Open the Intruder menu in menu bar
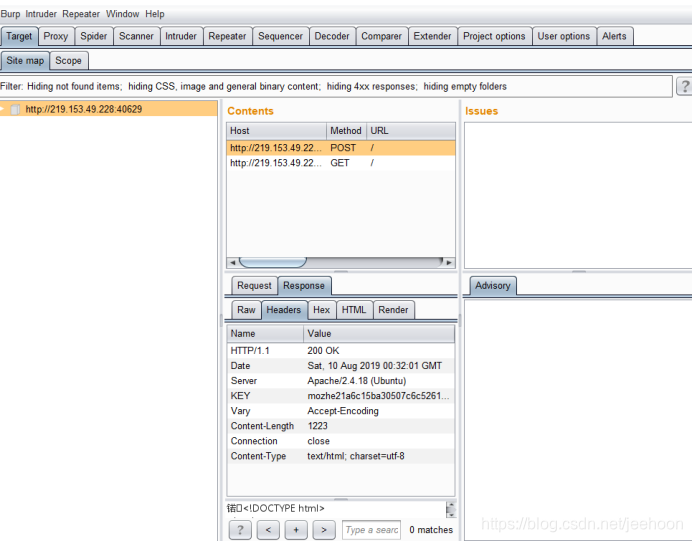Screen dimensions: 692x542 [x=41, y=14]
